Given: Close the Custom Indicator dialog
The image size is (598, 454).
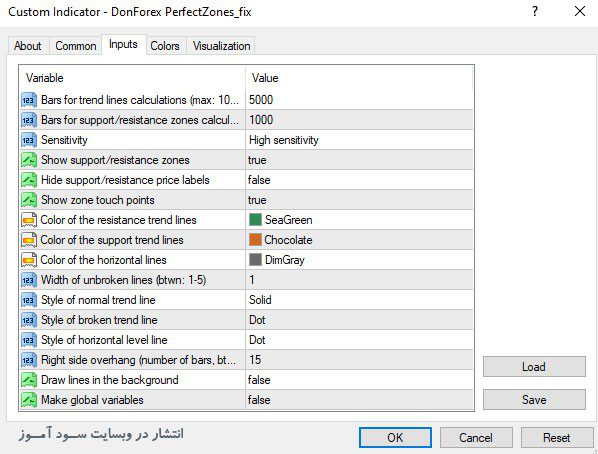Looking at the screenshot, I should [580, 11].
